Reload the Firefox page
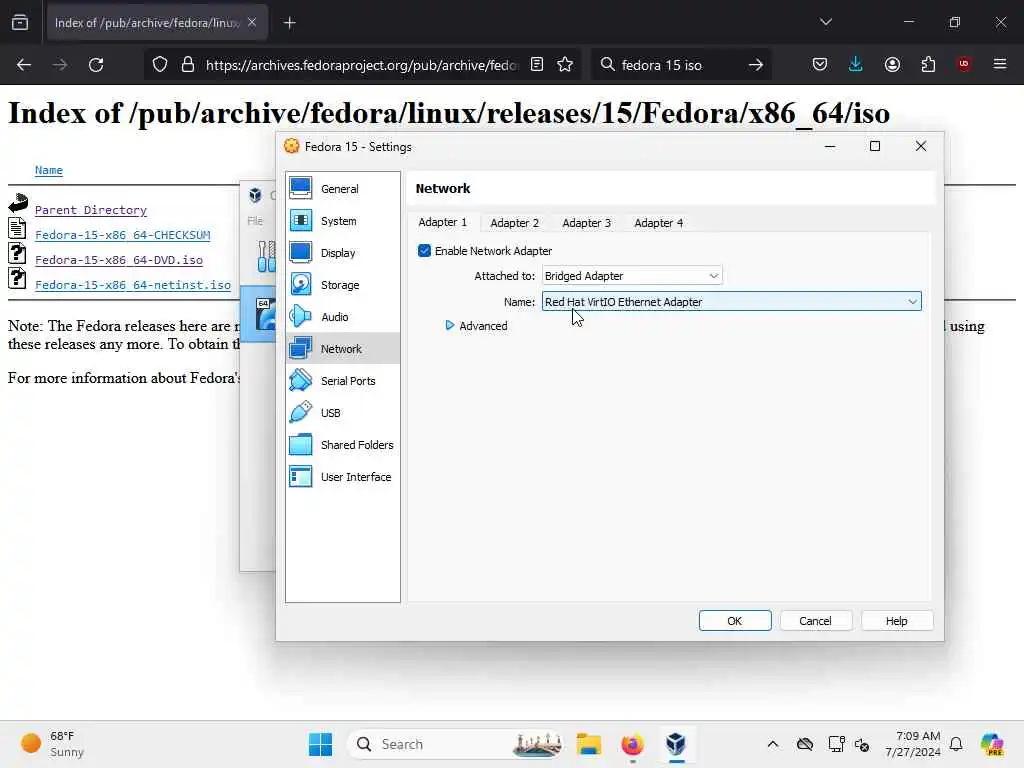Screen dimensions: 1024x768 point(96,65)
